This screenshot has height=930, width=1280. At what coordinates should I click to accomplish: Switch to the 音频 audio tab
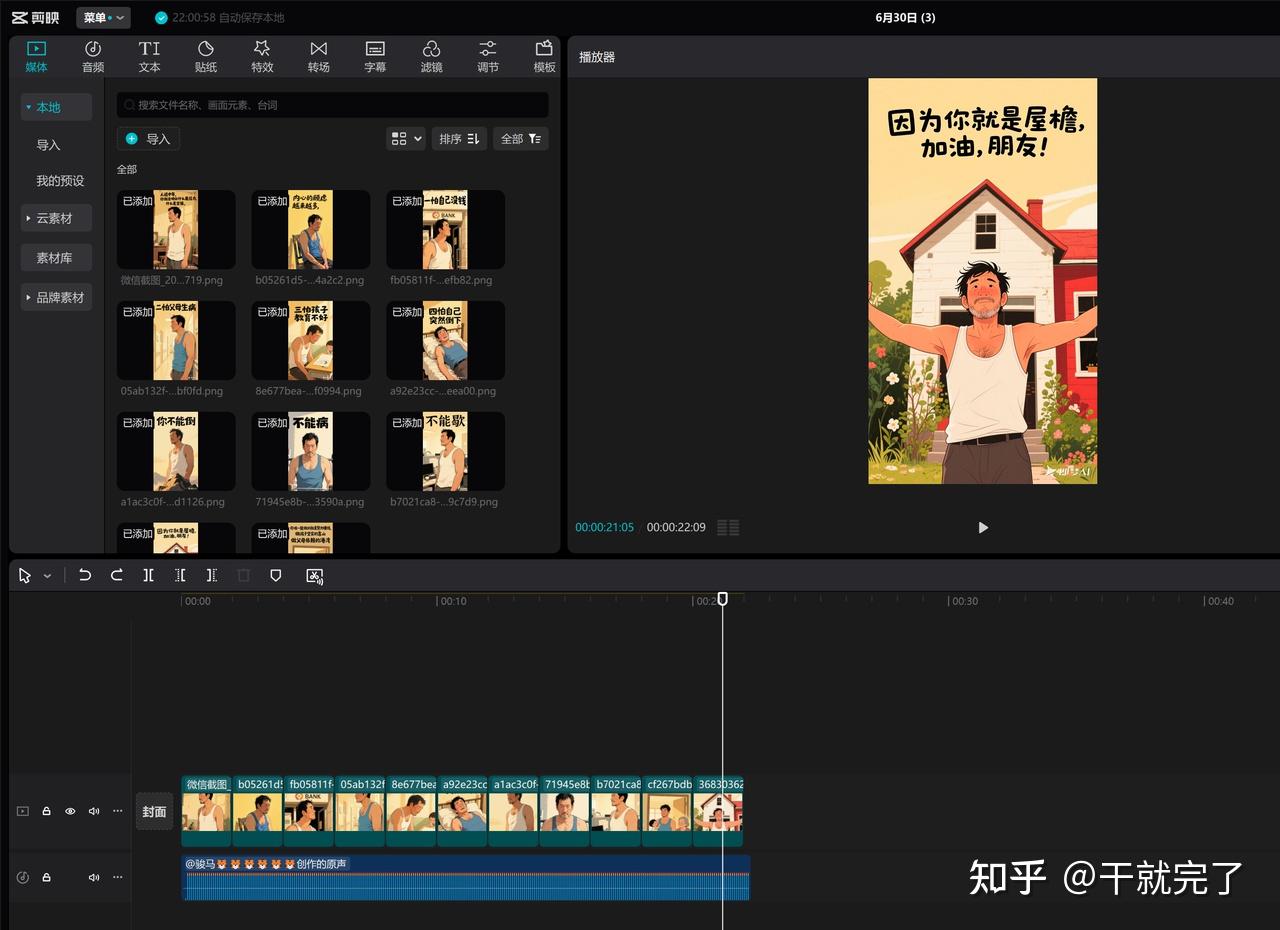tap(93, 57)
